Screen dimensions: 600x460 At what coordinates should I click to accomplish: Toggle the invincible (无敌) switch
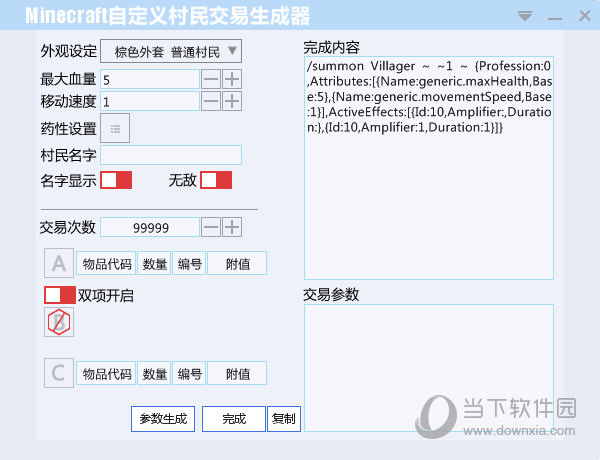point(216,180)
